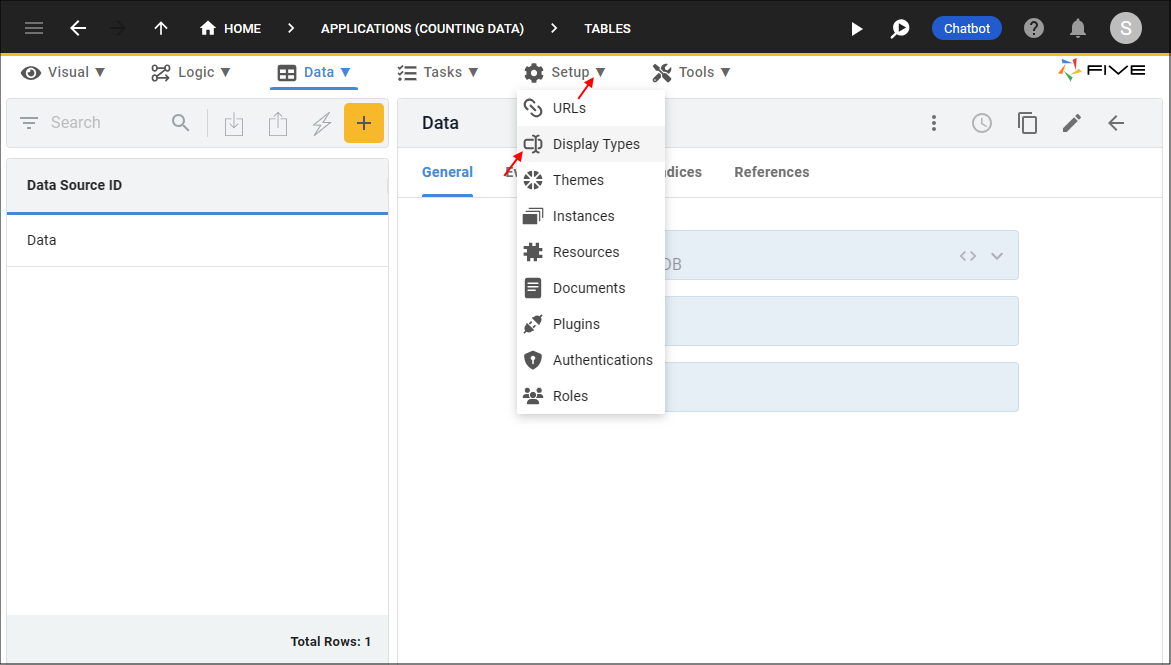Click the help question mark icon
Viewport: 1171px width, 665px height.
tap(1034, 28)
